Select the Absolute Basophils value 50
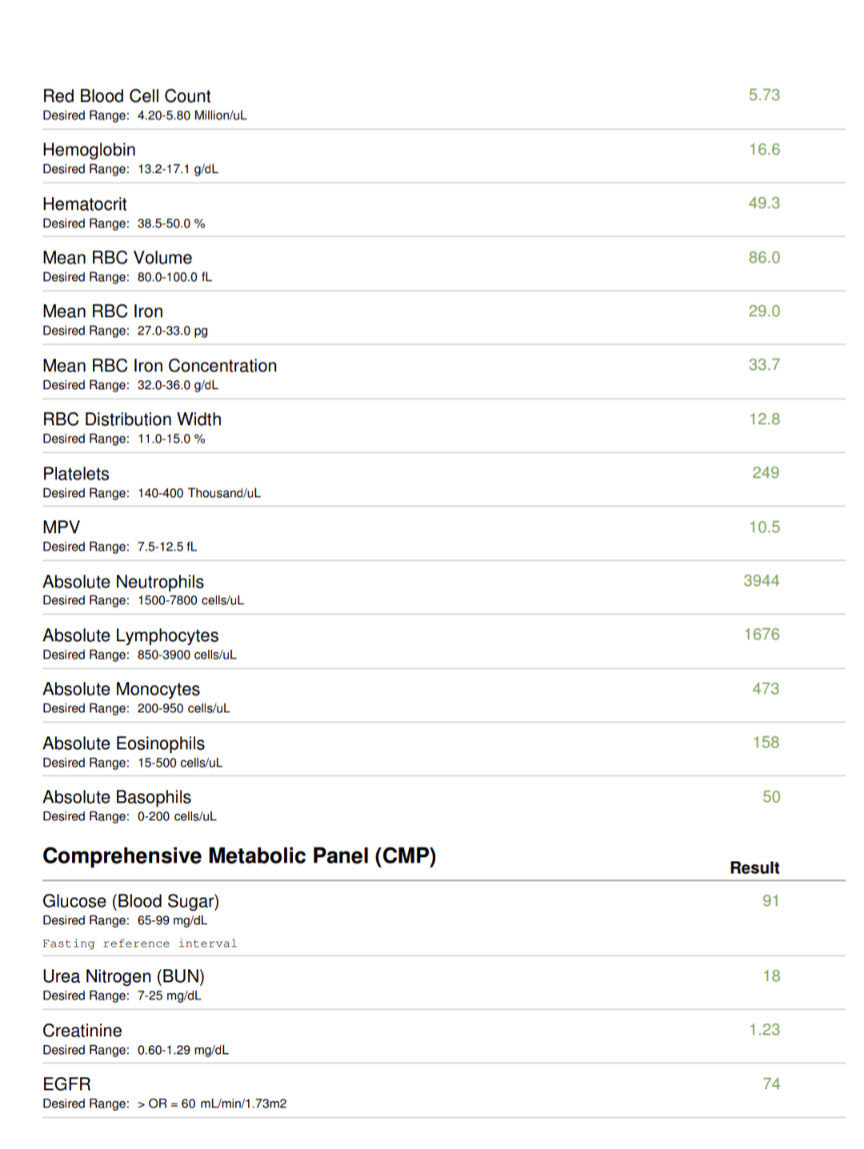Image resolution: width=864 pixels, height=1149 pixels. point(771,797)
